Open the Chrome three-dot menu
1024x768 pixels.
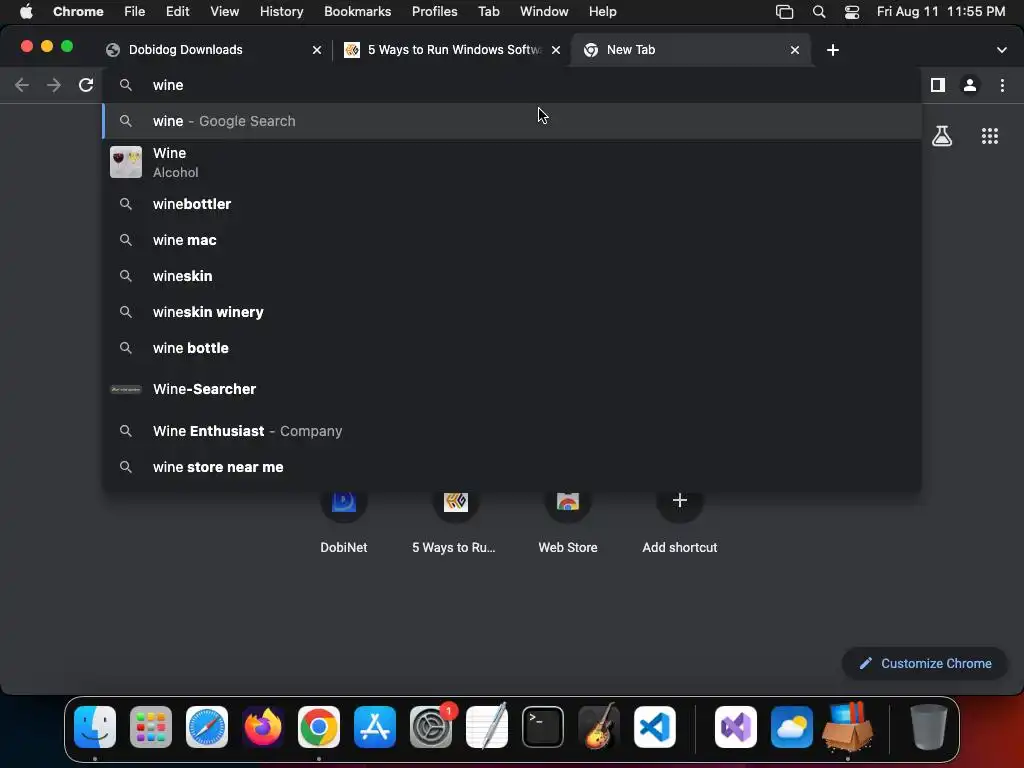[1002, 85]
